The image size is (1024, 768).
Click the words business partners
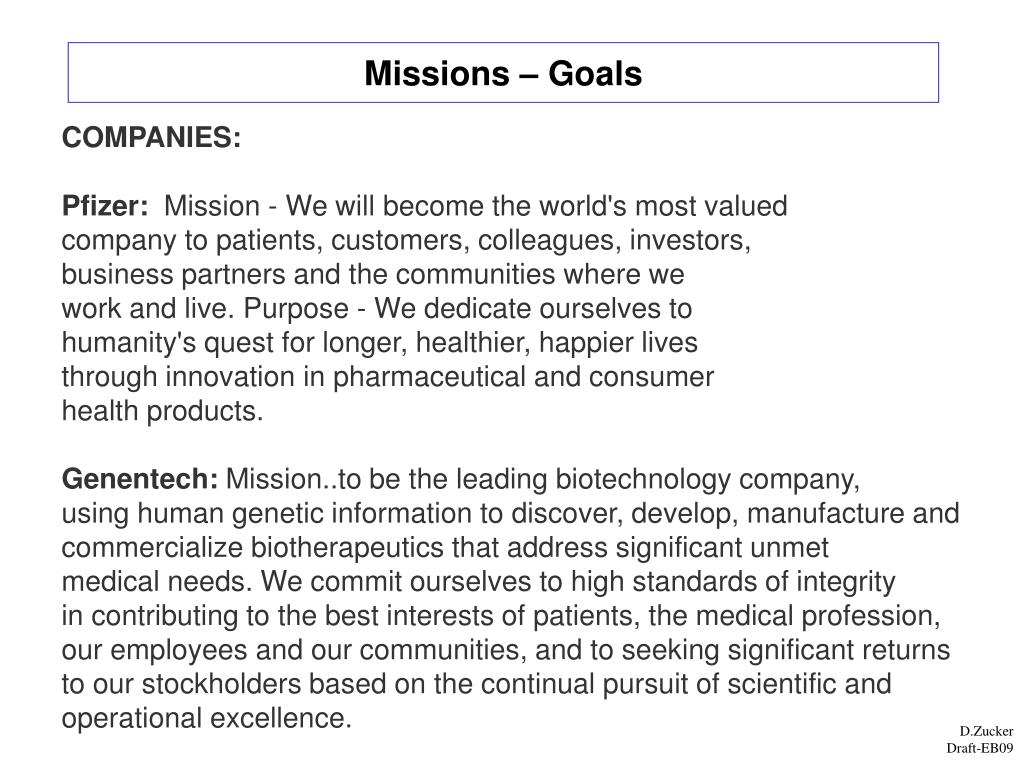click(x=173, y=274)
